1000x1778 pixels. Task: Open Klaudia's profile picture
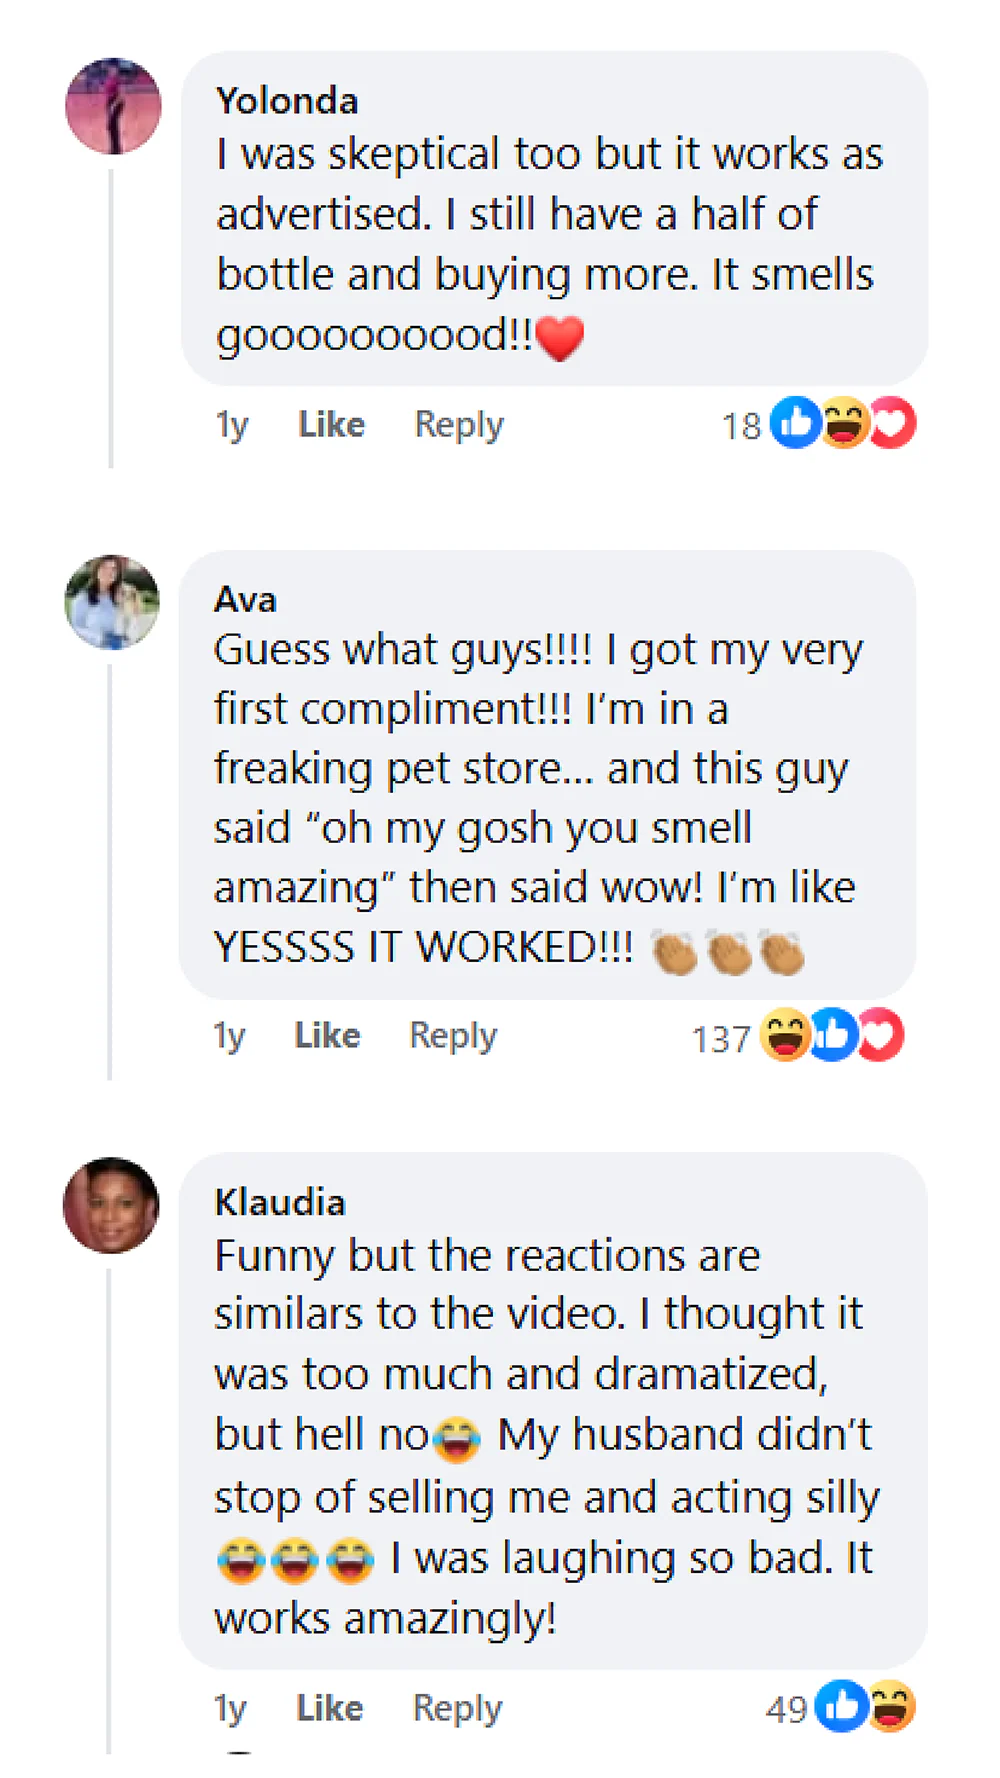(x=111, y=1205)
